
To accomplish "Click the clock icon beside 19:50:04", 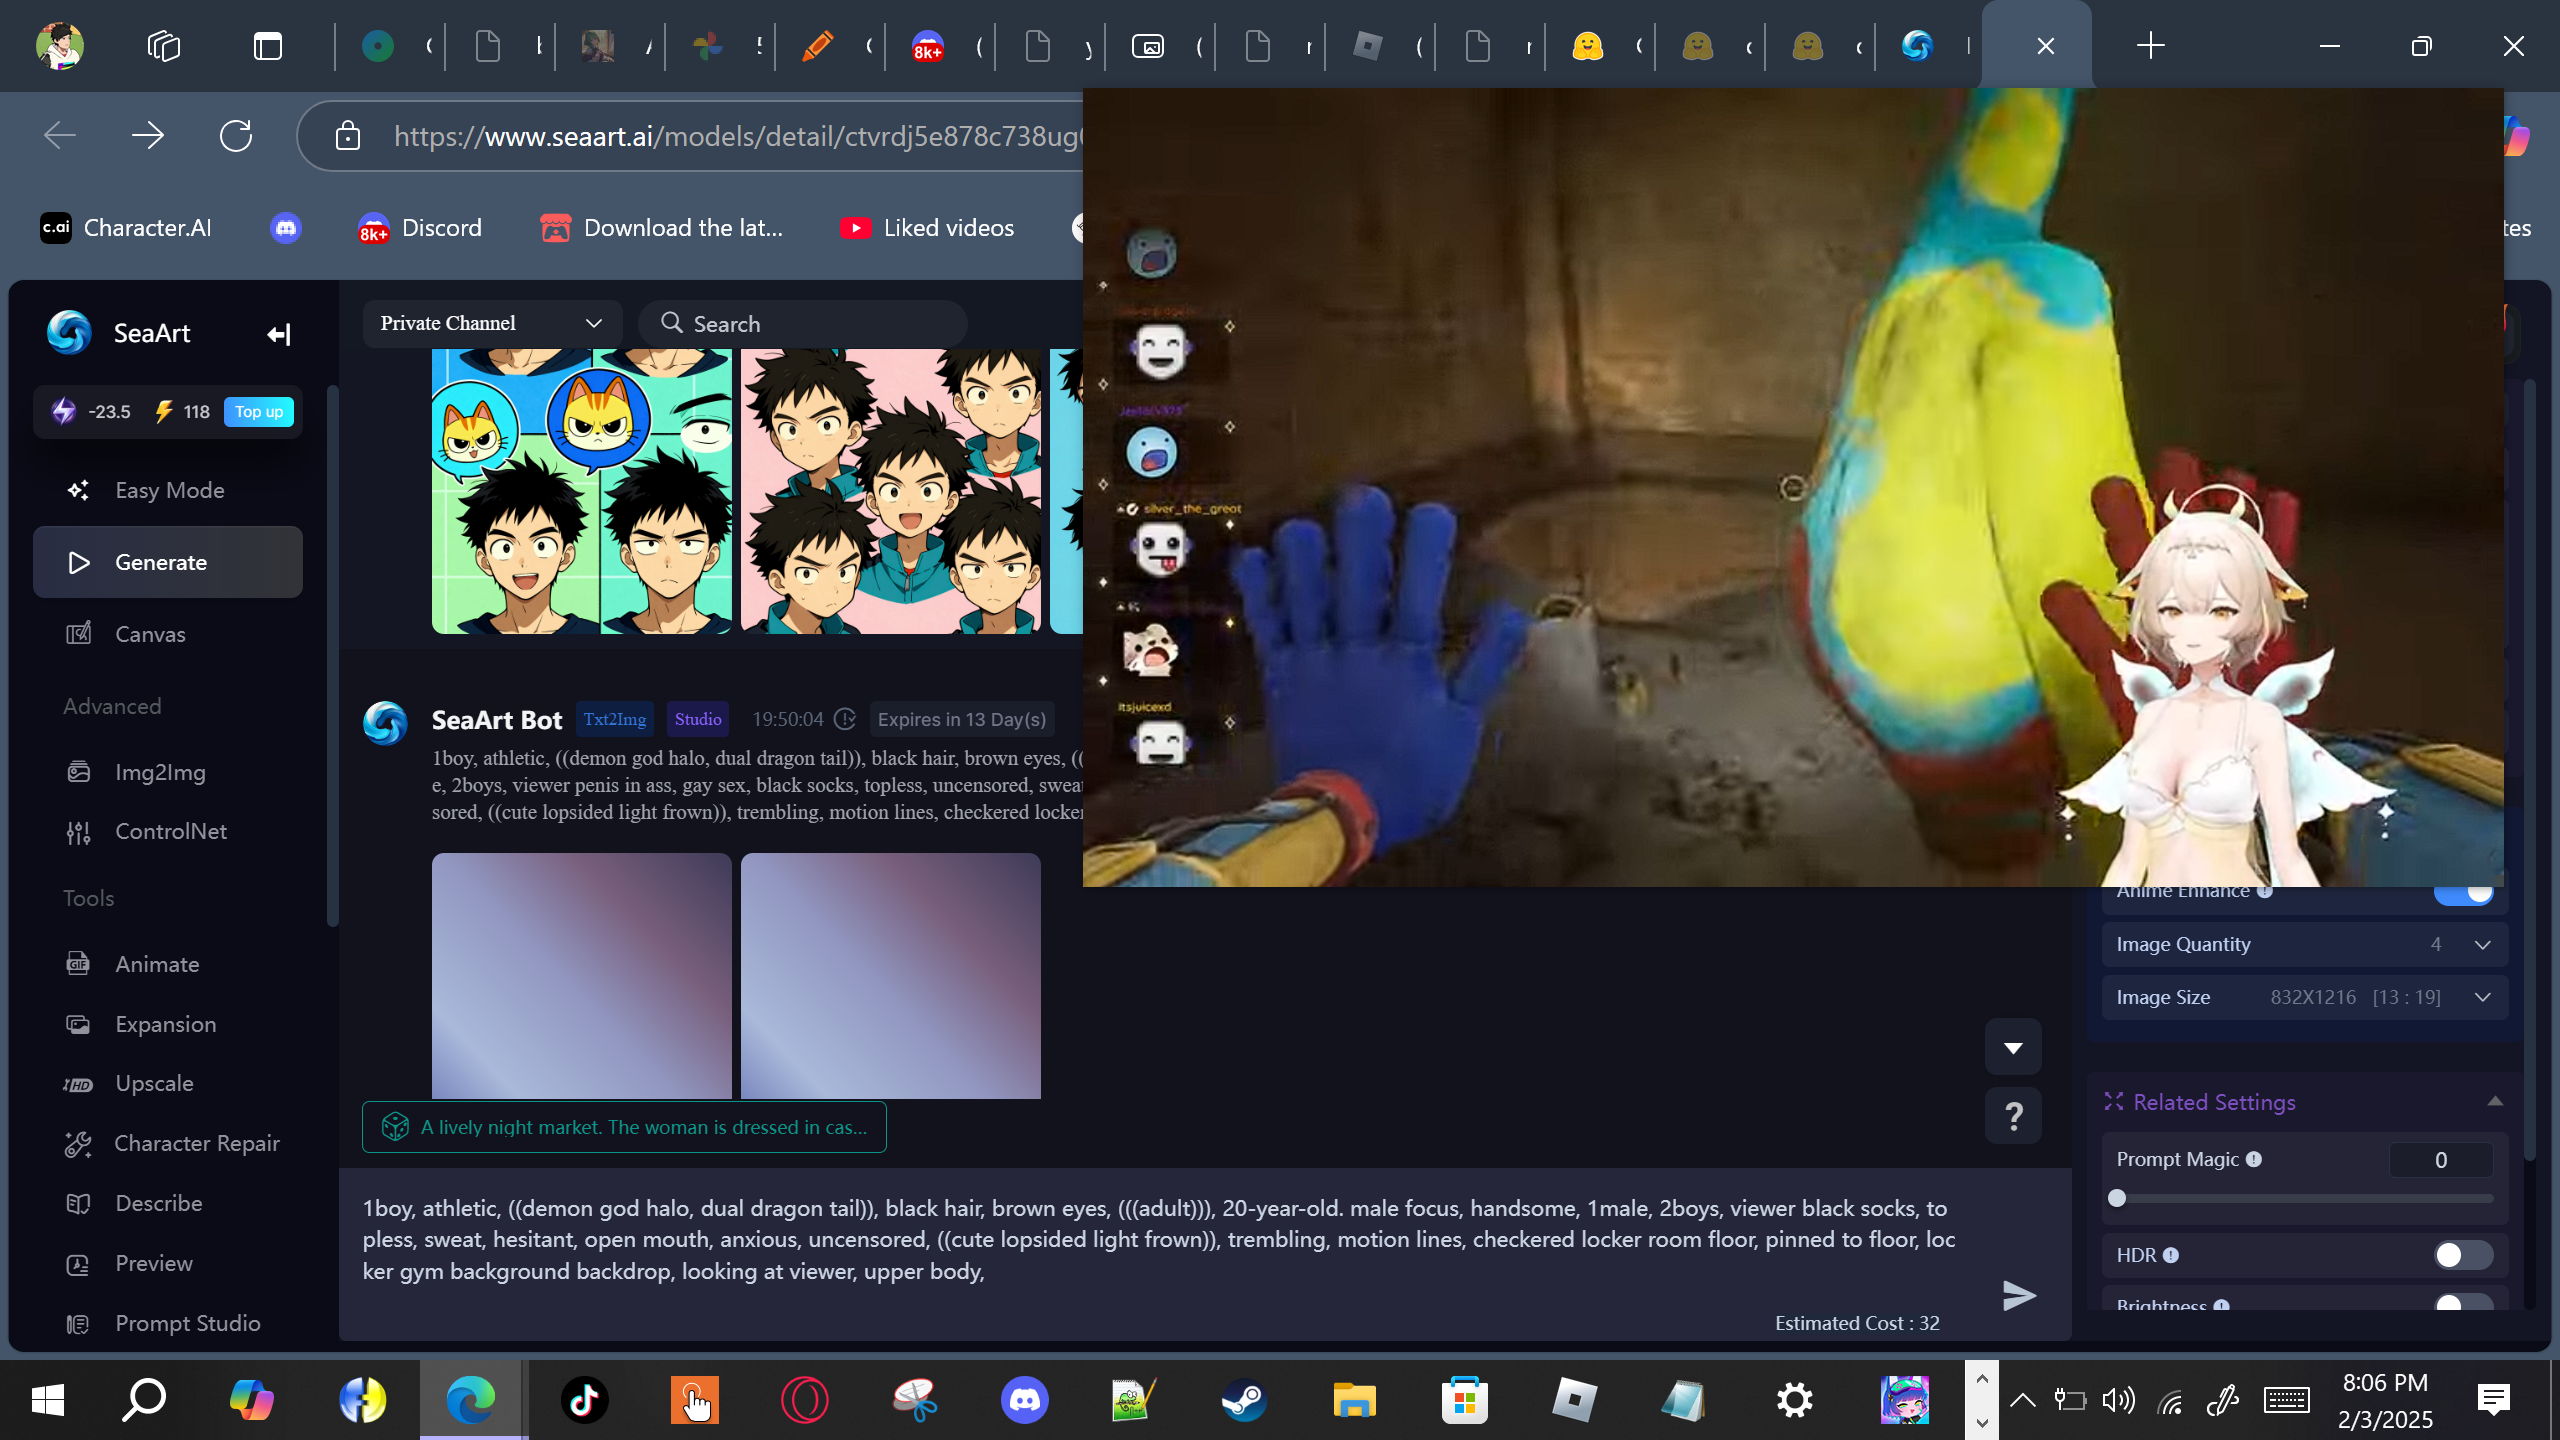I will (845, 719).
